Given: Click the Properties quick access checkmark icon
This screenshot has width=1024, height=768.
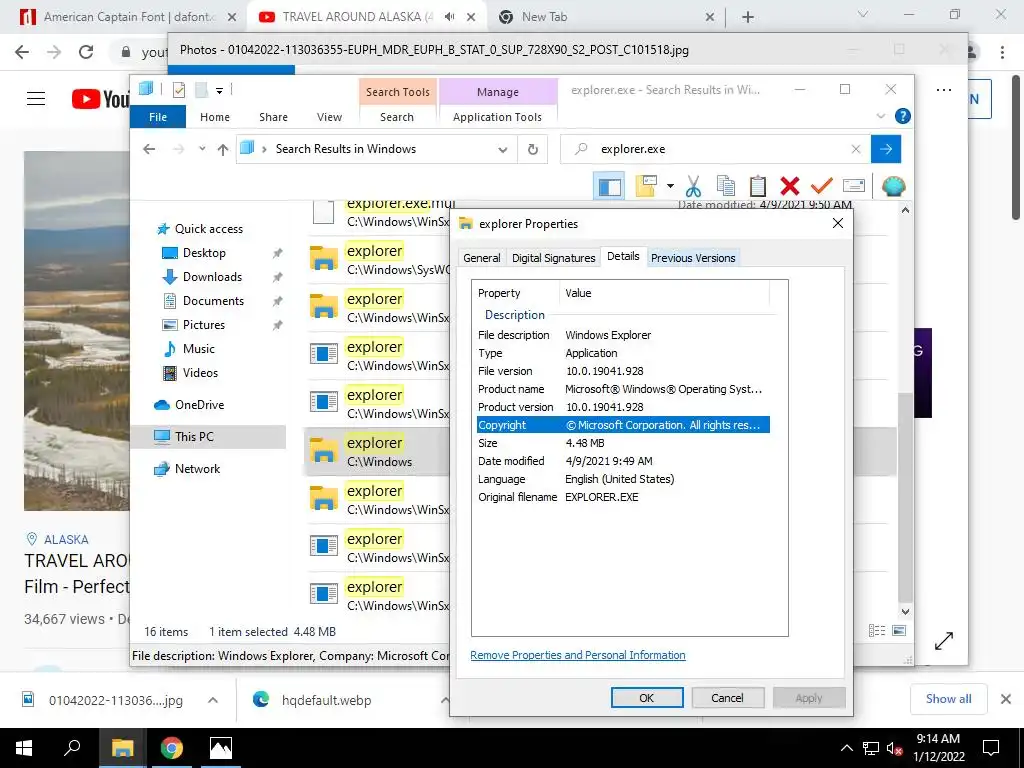Looking at the screenshot, I should [x=179, y=90].
